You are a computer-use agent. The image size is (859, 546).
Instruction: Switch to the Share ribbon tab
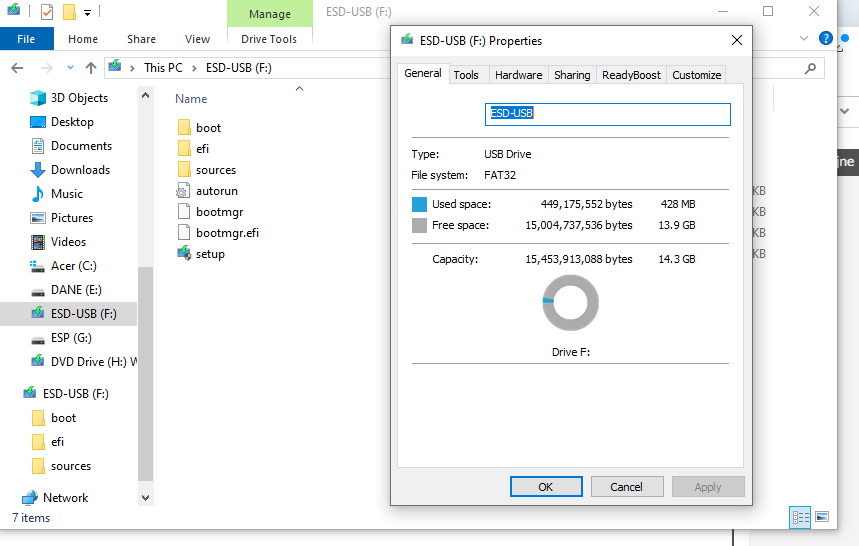click(x=141, y=39)
